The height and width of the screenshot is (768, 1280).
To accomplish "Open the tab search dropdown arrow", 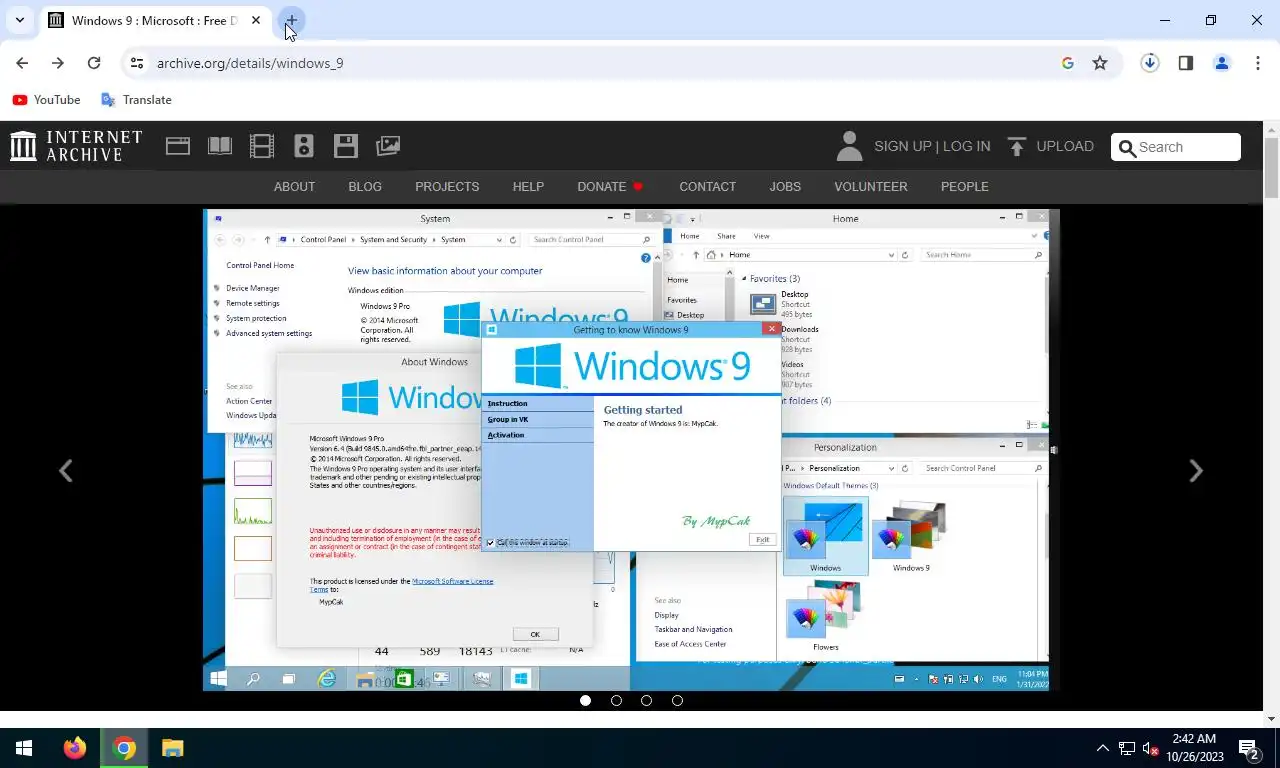I will coord(19,20).
